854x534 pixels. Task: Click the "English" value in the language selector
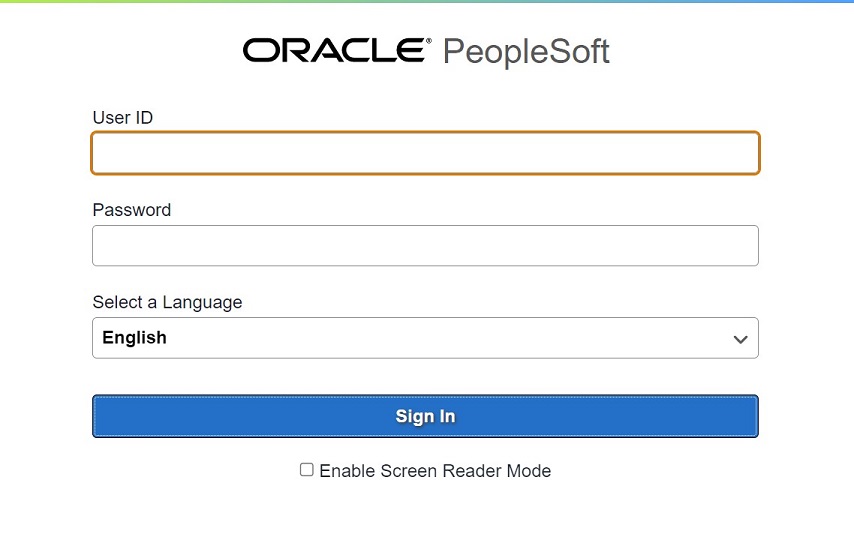(x=135, y=338)
